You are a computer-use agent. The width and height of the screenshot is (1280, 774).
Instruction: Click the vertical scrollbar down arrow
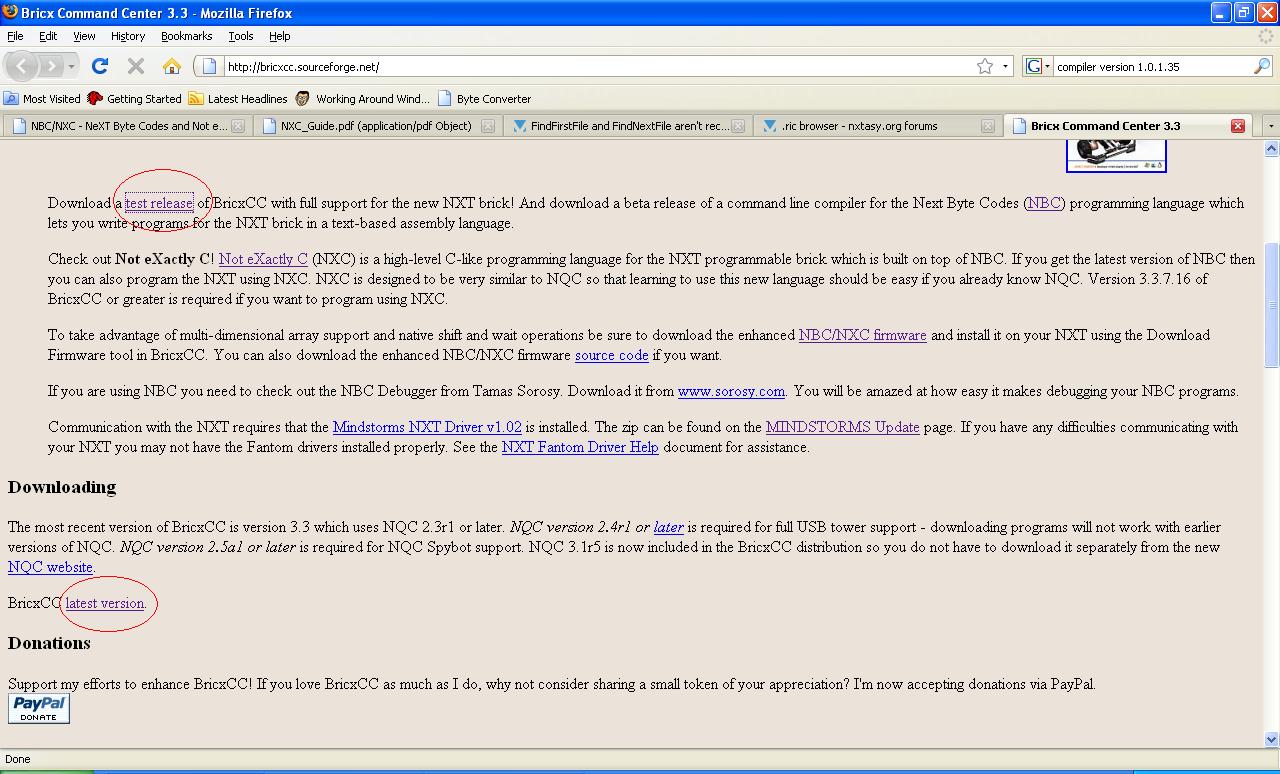(1272, 740)
